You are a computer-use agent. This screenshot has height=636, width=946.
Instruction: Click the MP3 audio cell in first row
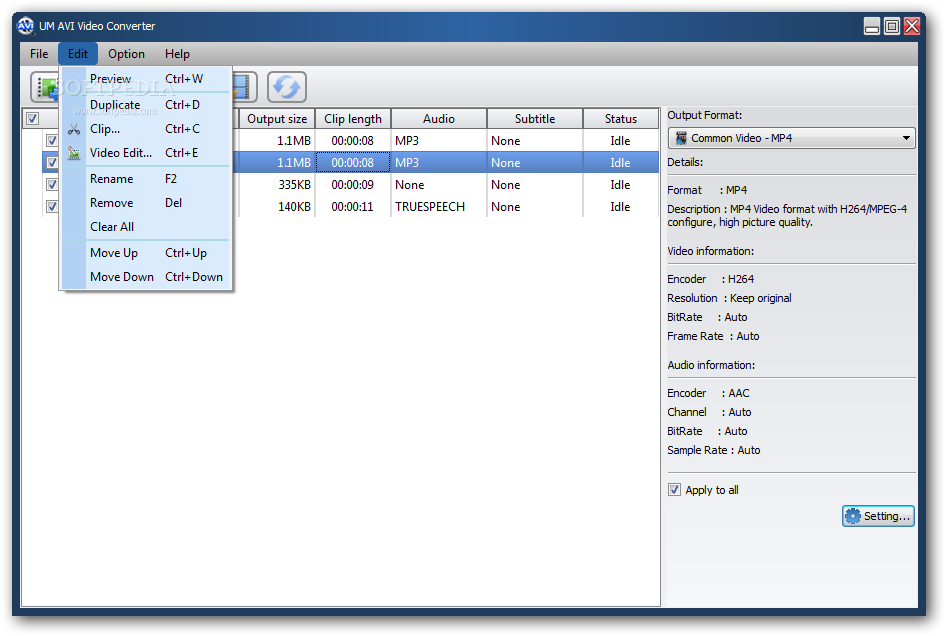[x=439, y=141]
